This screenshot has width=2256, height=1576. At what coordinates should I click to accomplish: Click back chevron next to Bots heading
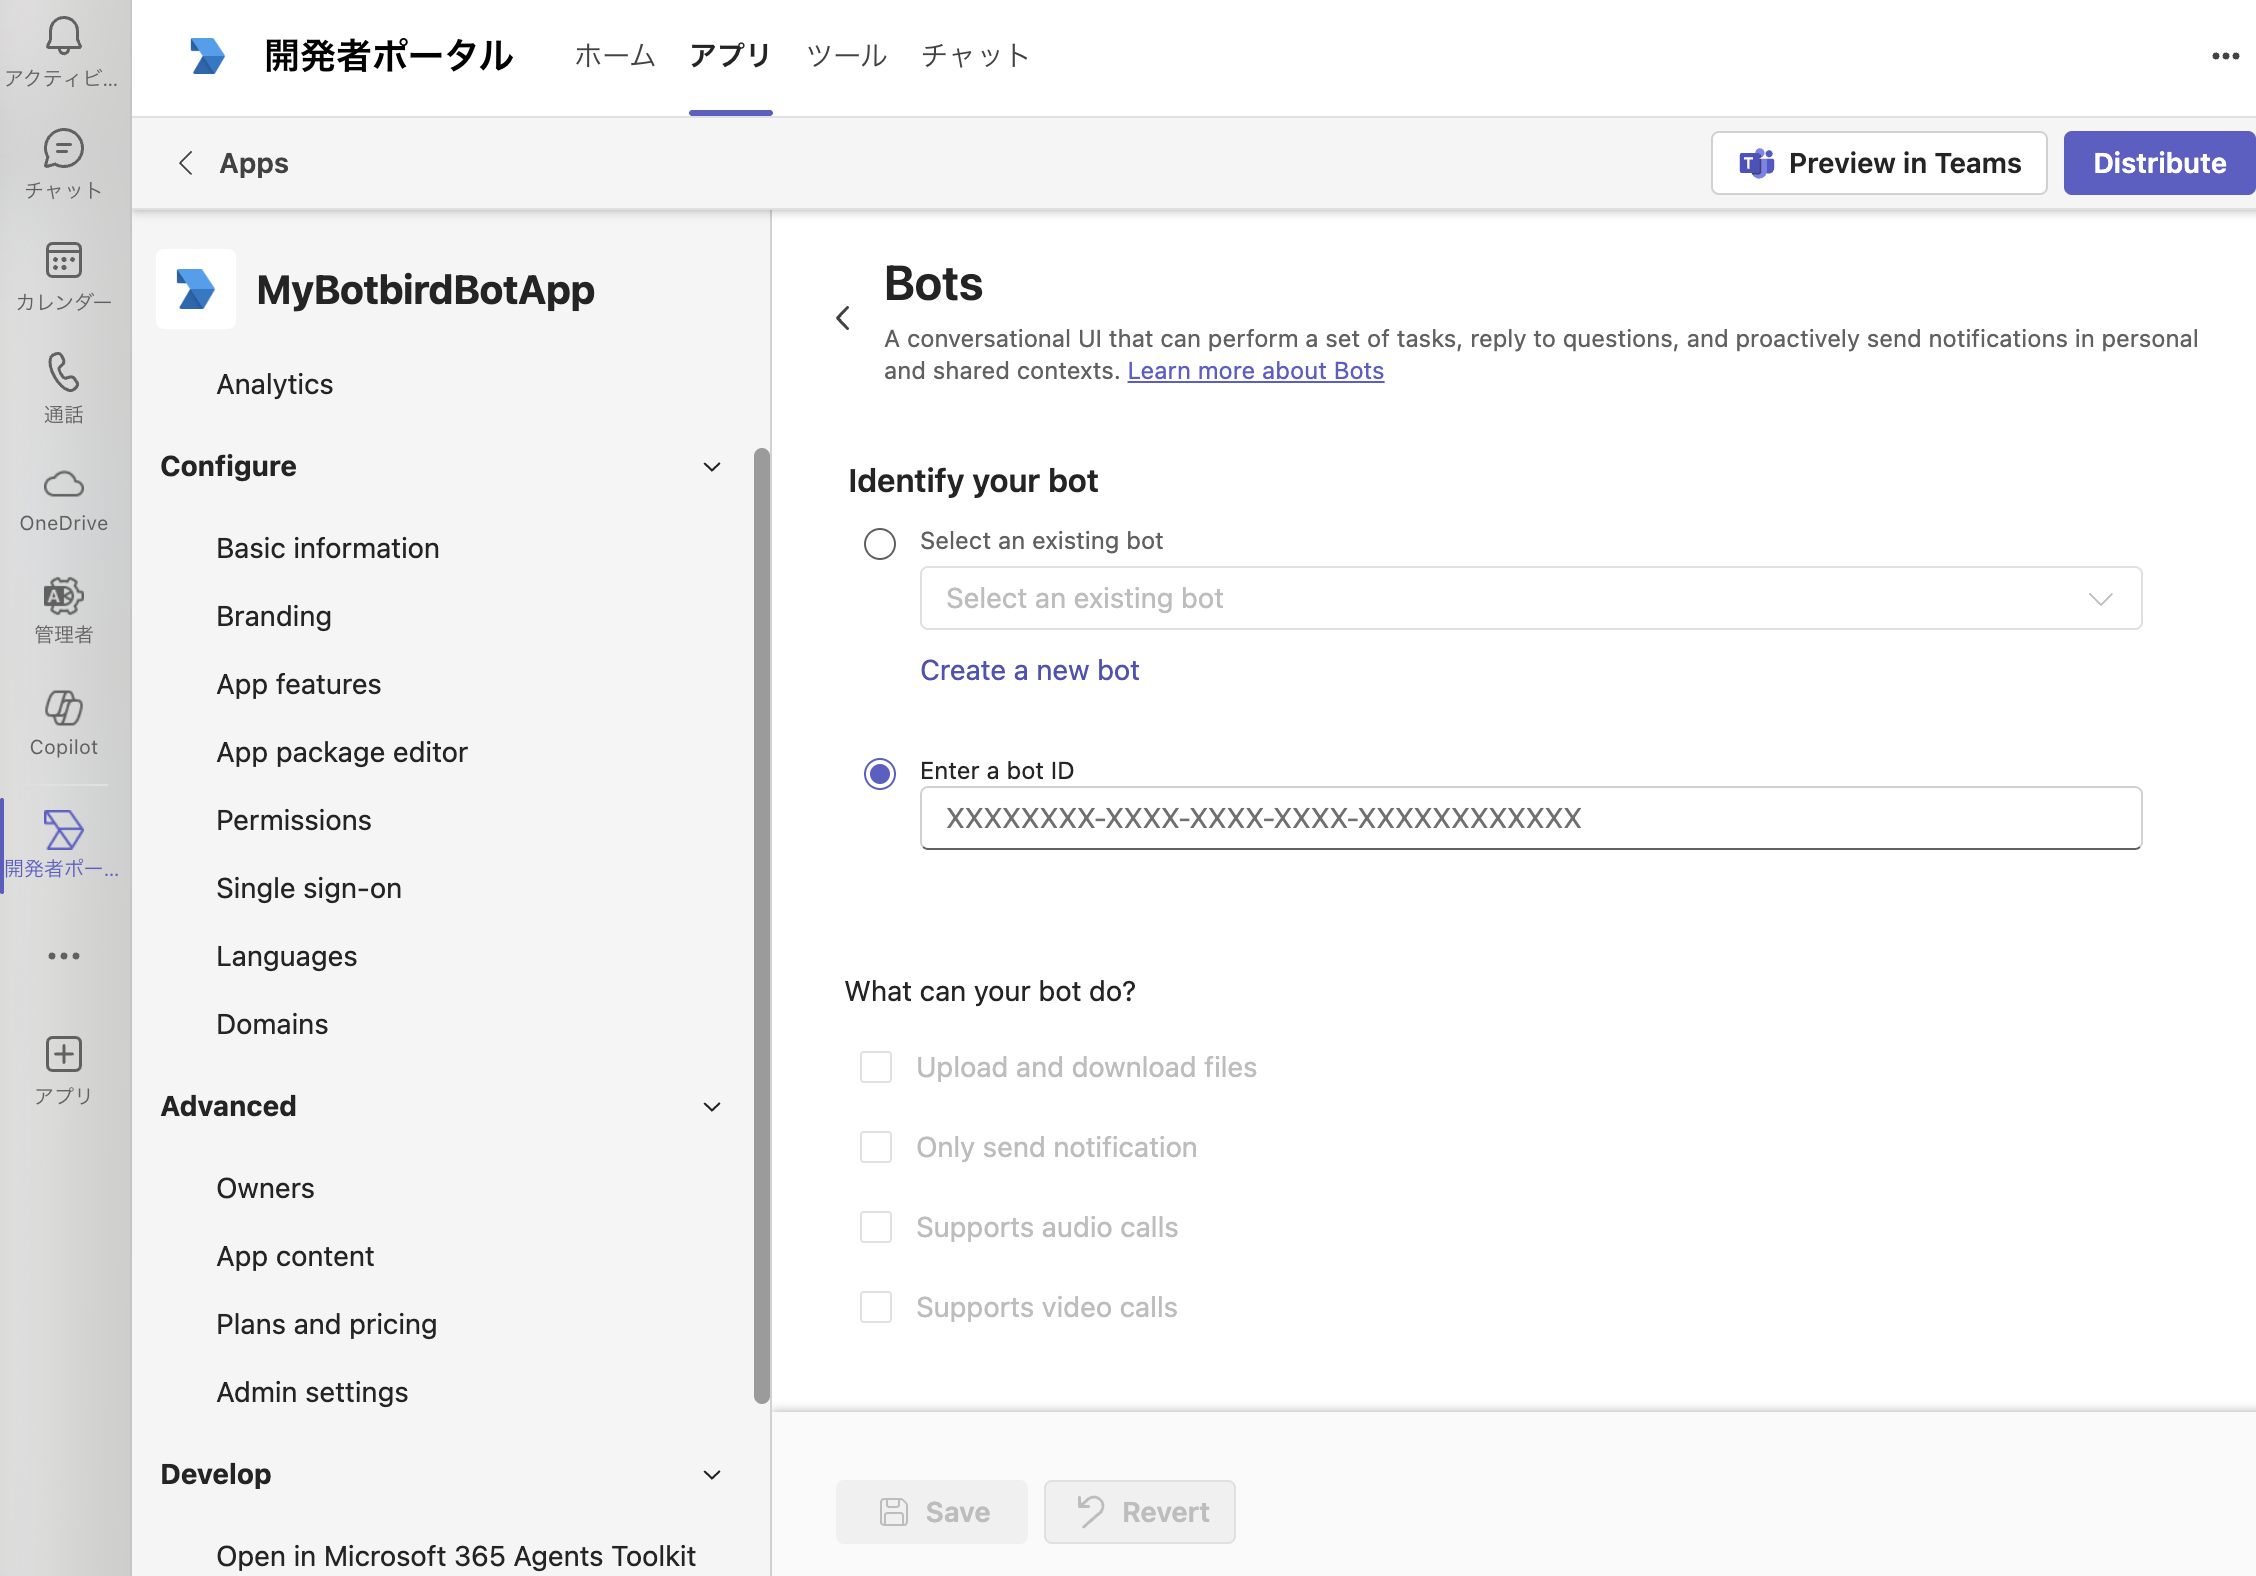coord(843,318)
